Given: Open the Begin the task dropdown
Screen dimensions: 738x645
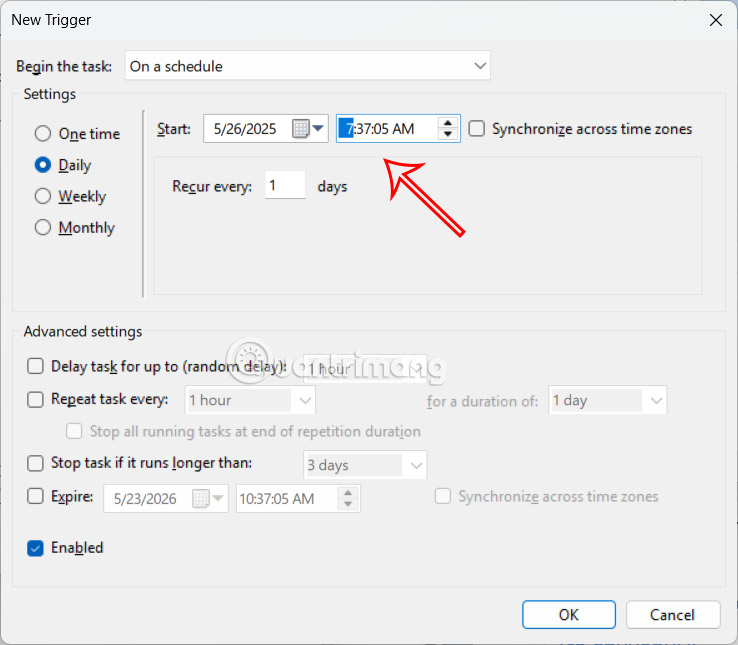Looking at the screenshot, I should click(x=308, y=65).
